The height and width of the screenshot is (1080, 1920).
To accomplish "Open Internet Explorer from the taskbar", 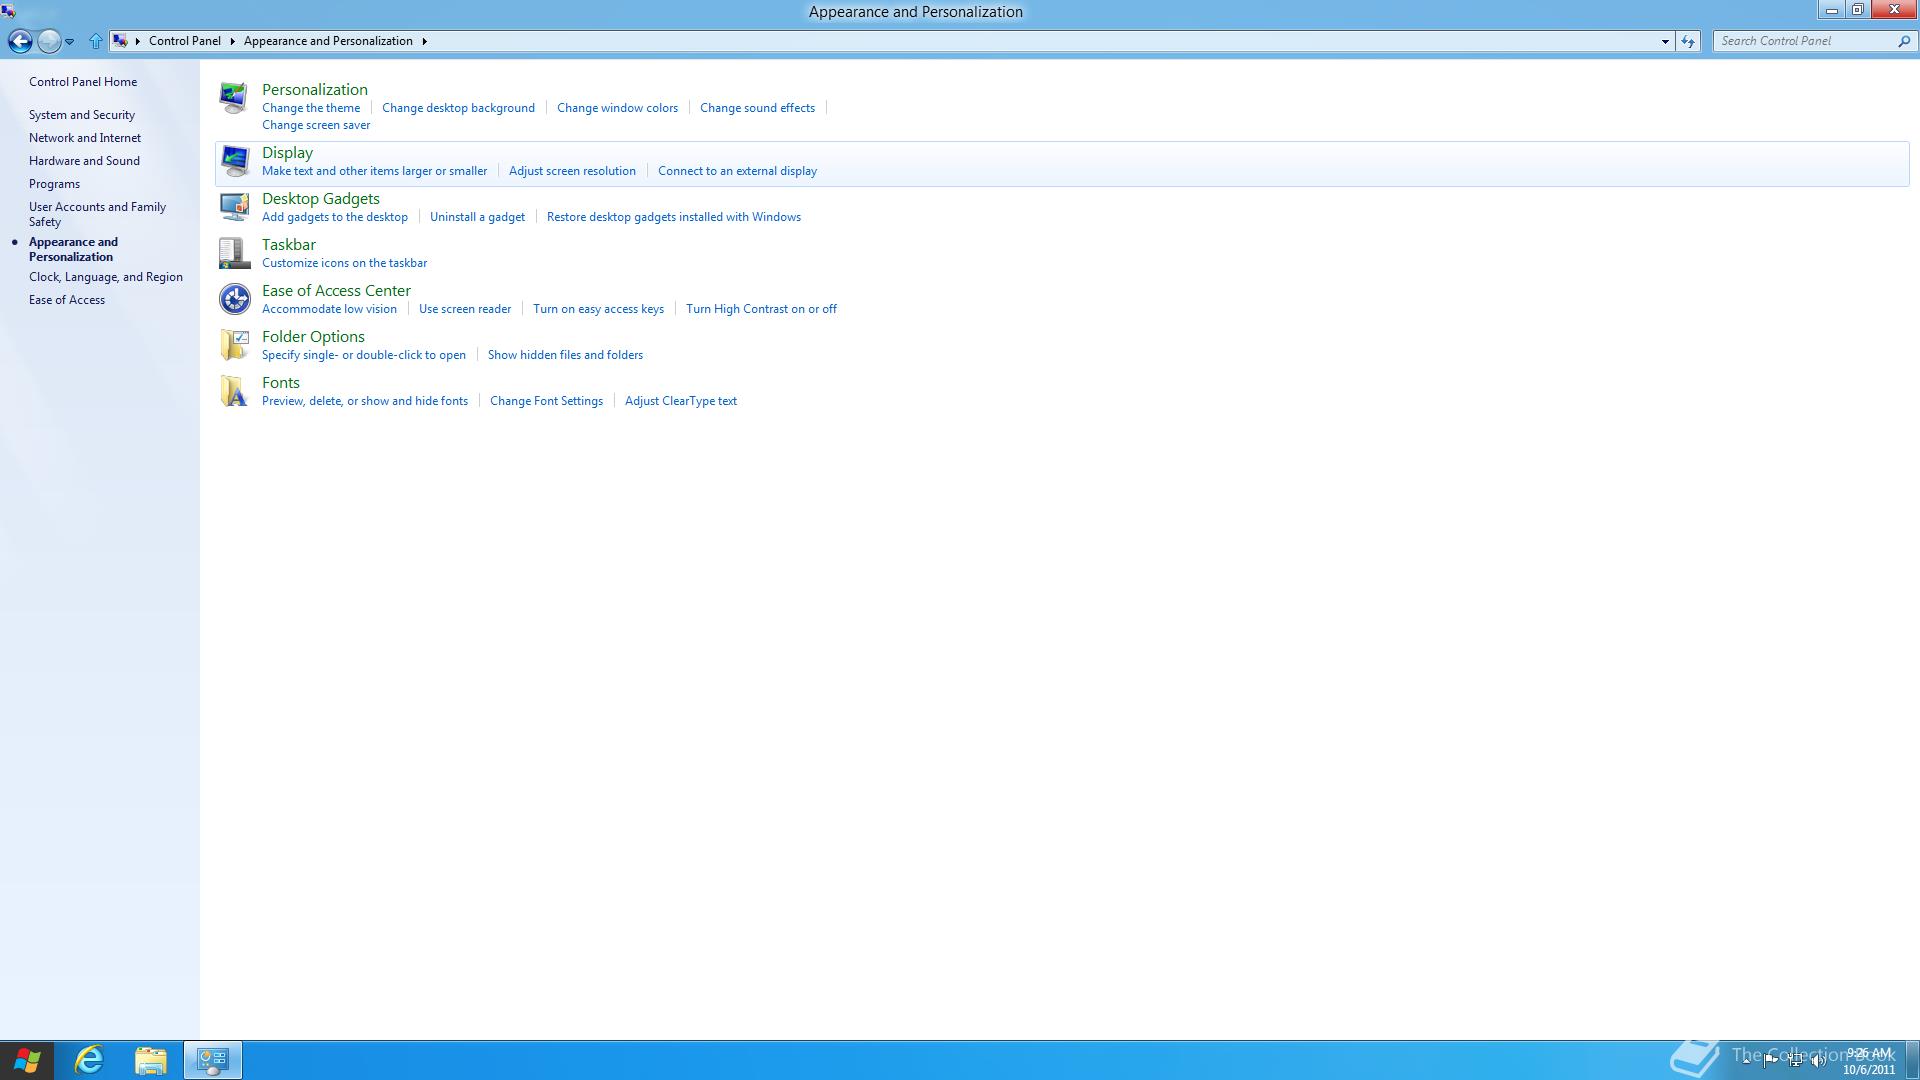I will 90,1060.
